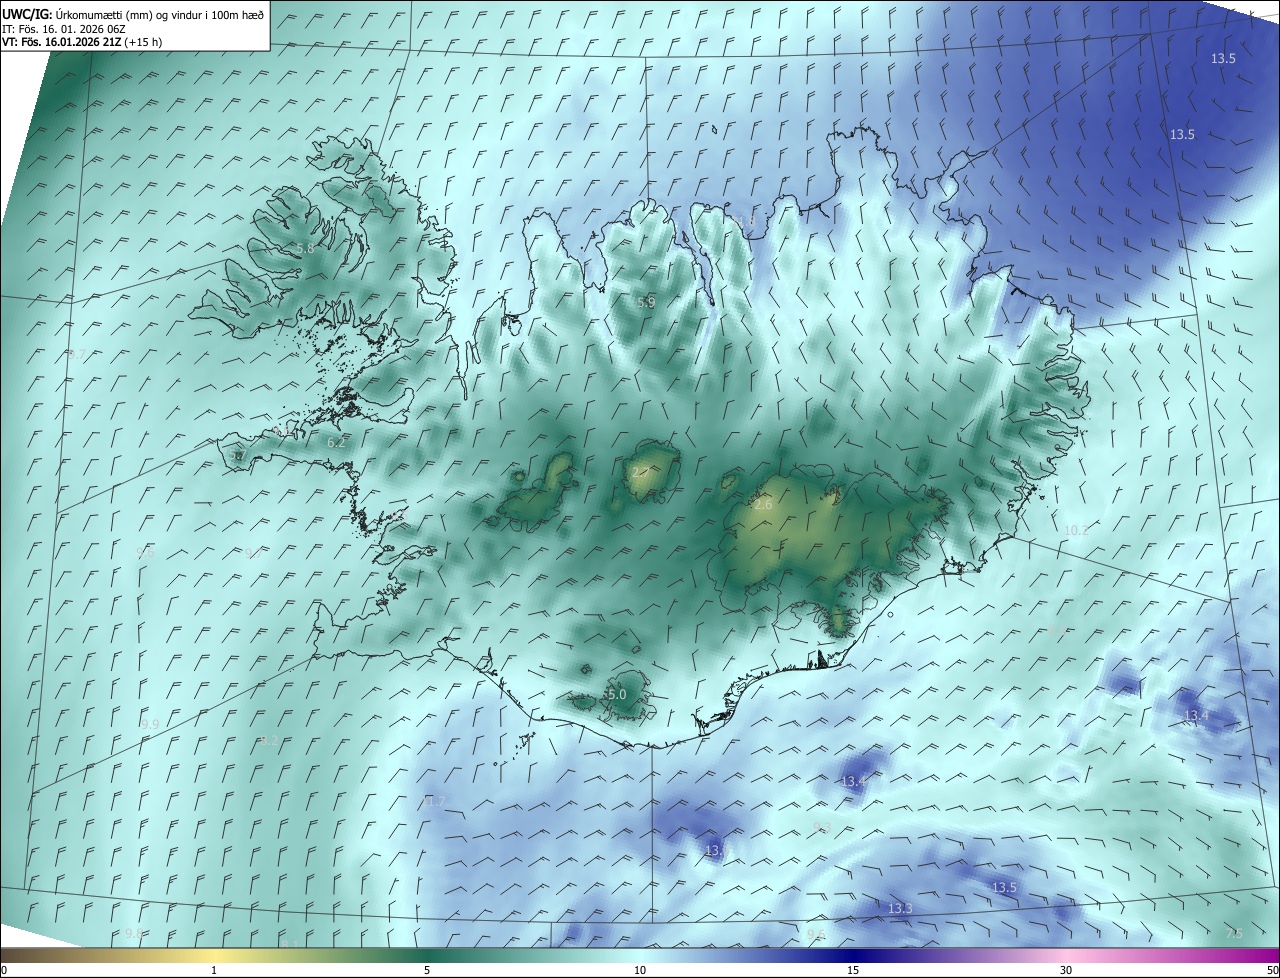This screenshot has width=1280, height=978.
Task: Click the 5.0 value label on the map
Action: [616, 694]
